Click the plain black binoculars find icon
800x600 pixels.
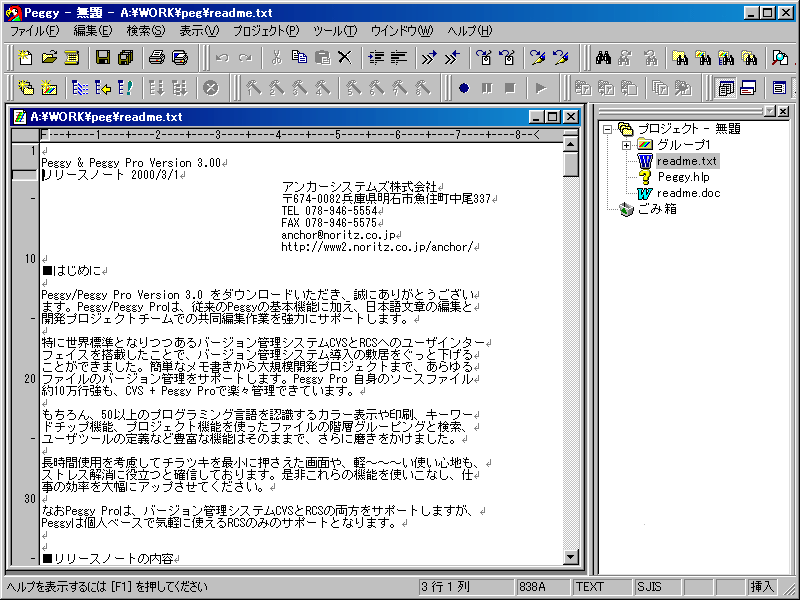[x=603, y=58]
